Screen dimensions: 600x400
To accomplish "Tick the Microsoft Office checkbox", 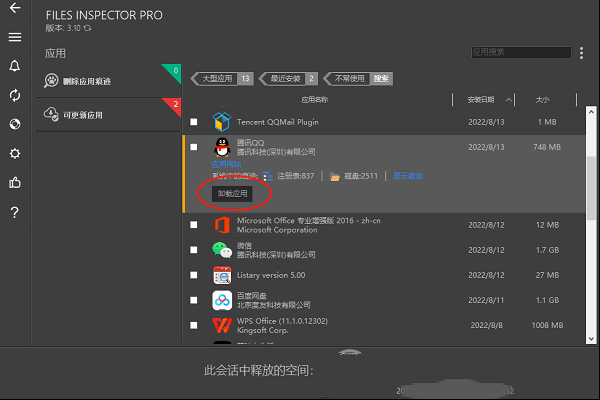I will 194,224.
